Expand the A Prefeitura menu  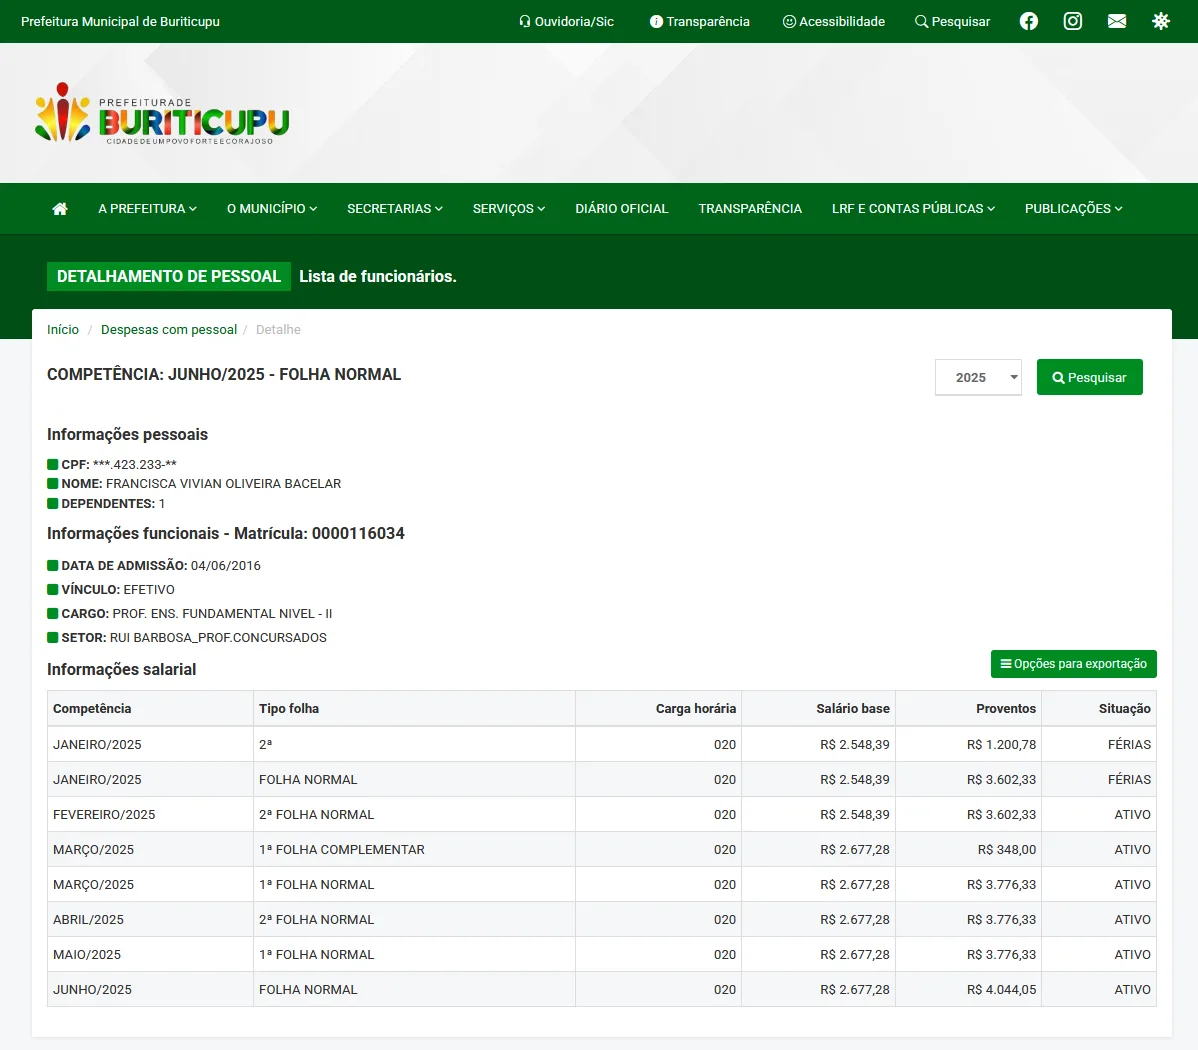[147, 209]
